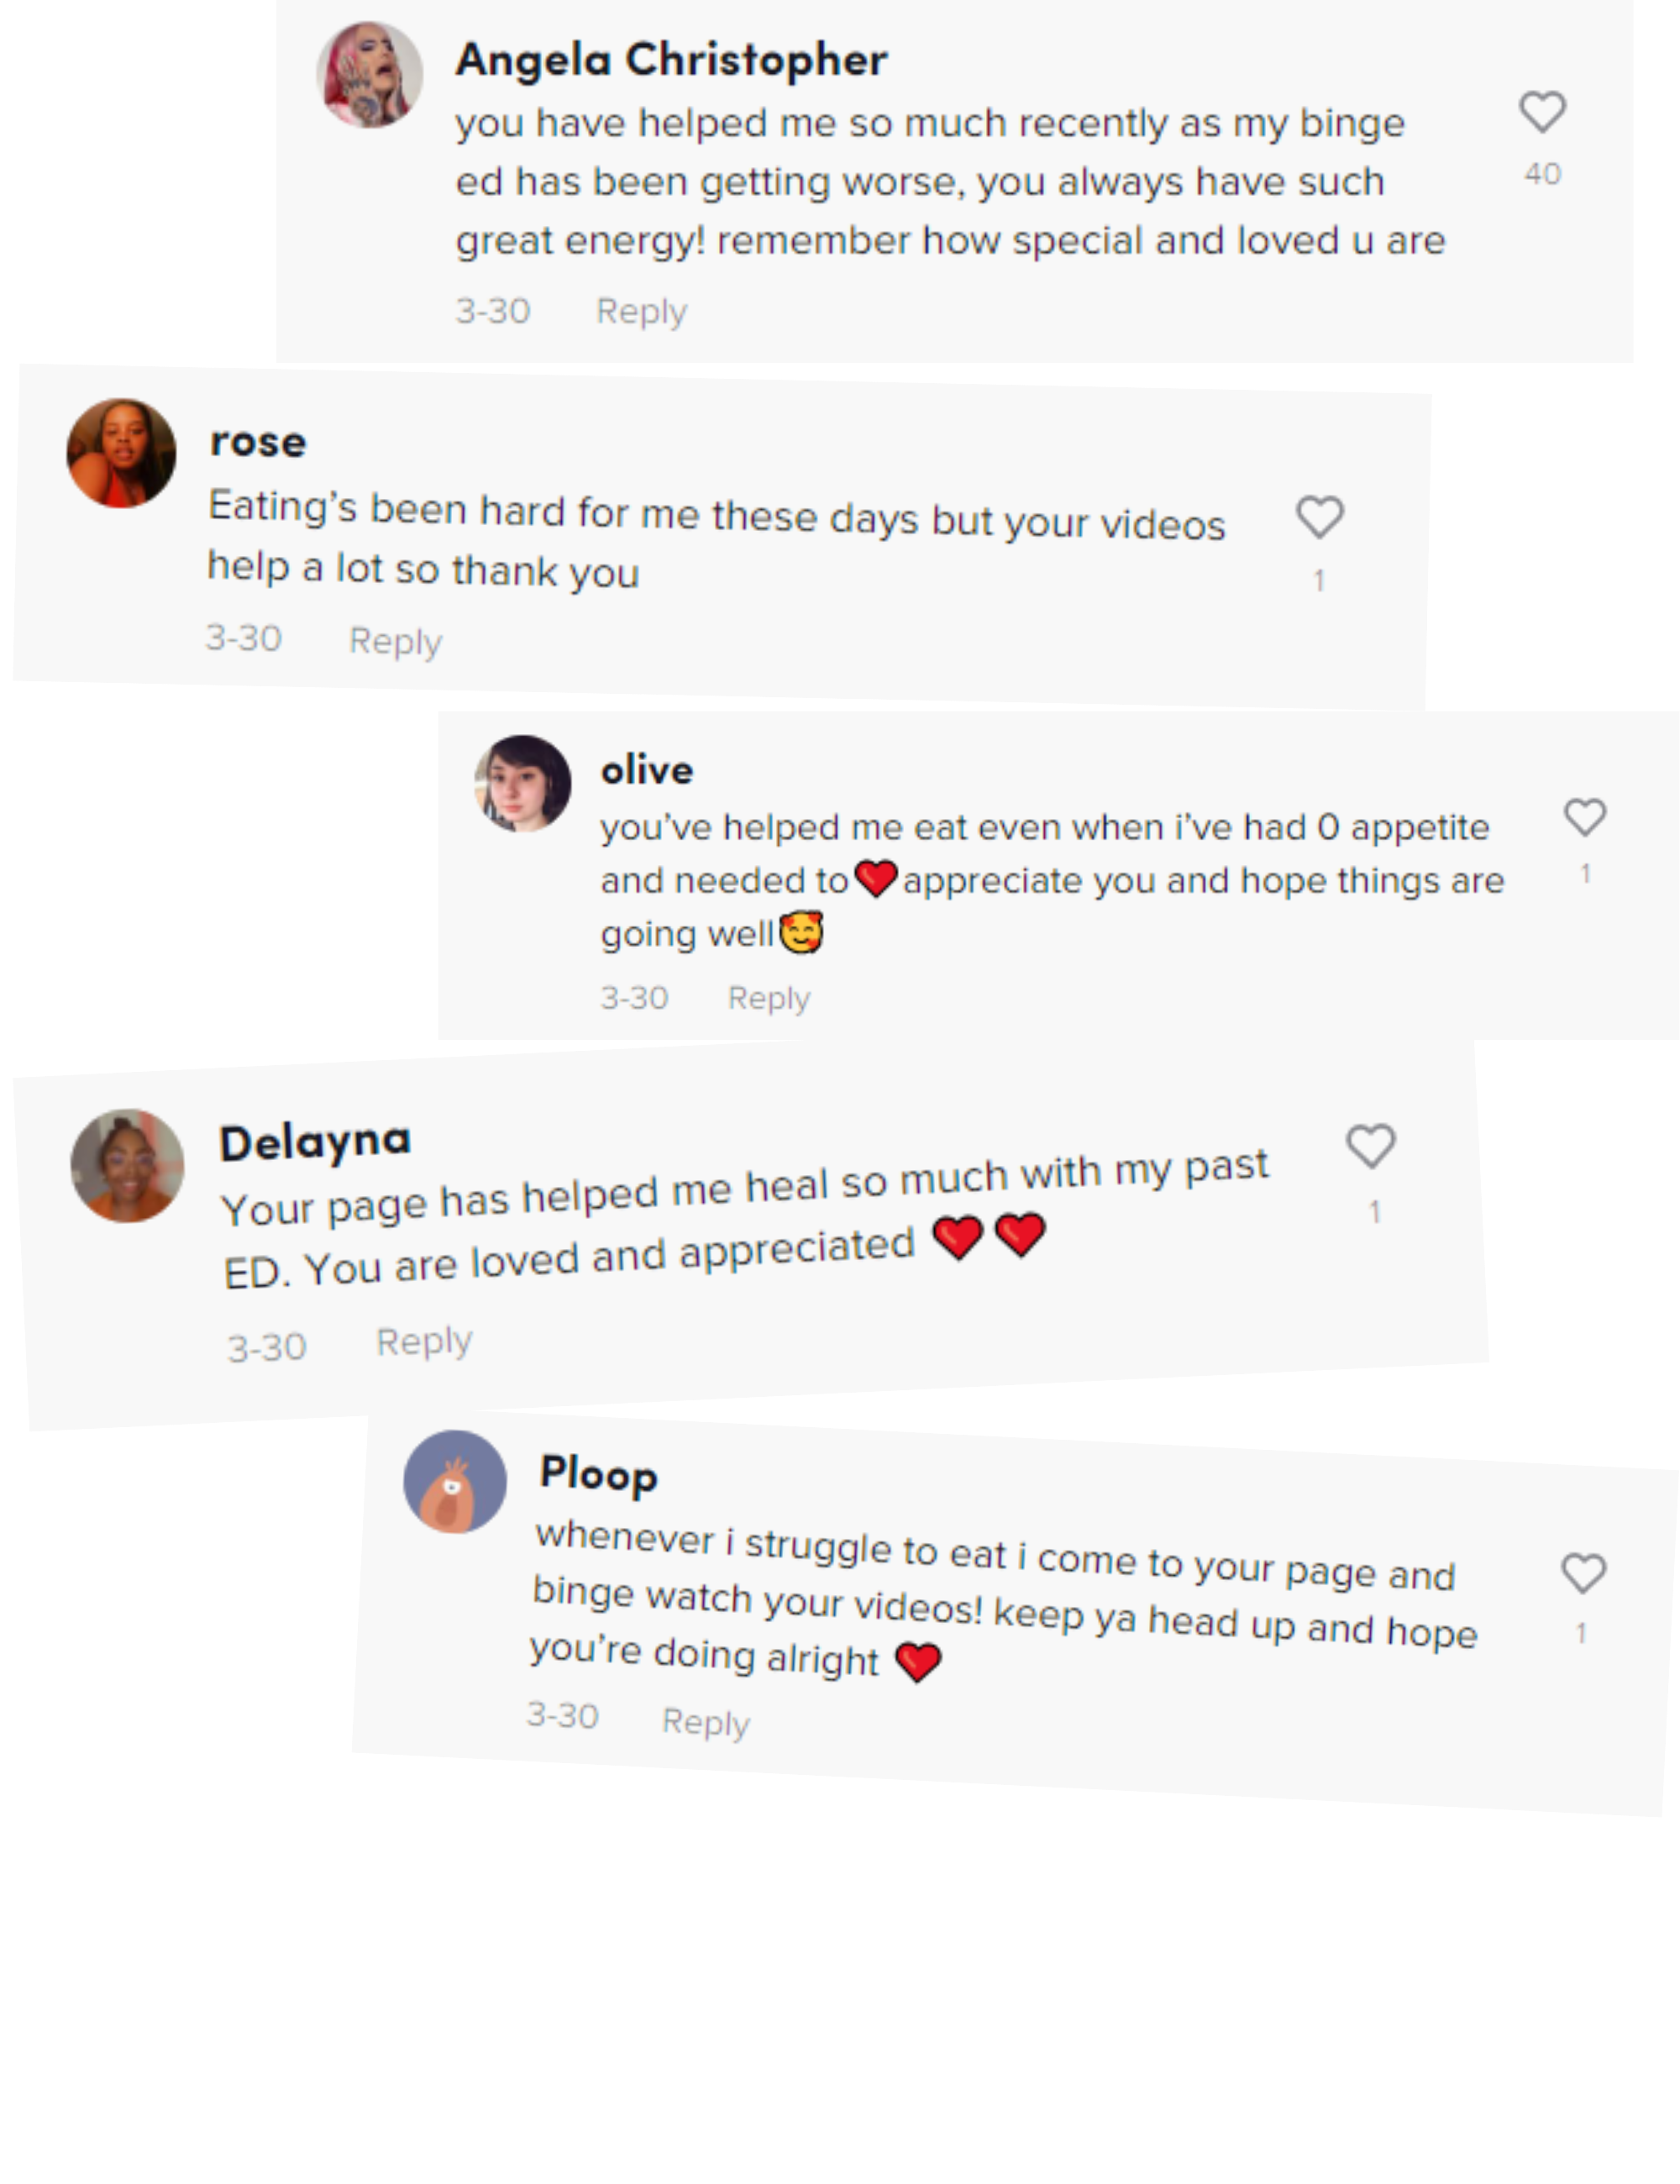The image size is (1680, 2184).
Task: Open the username Angela Christopher
Action: 671,59
